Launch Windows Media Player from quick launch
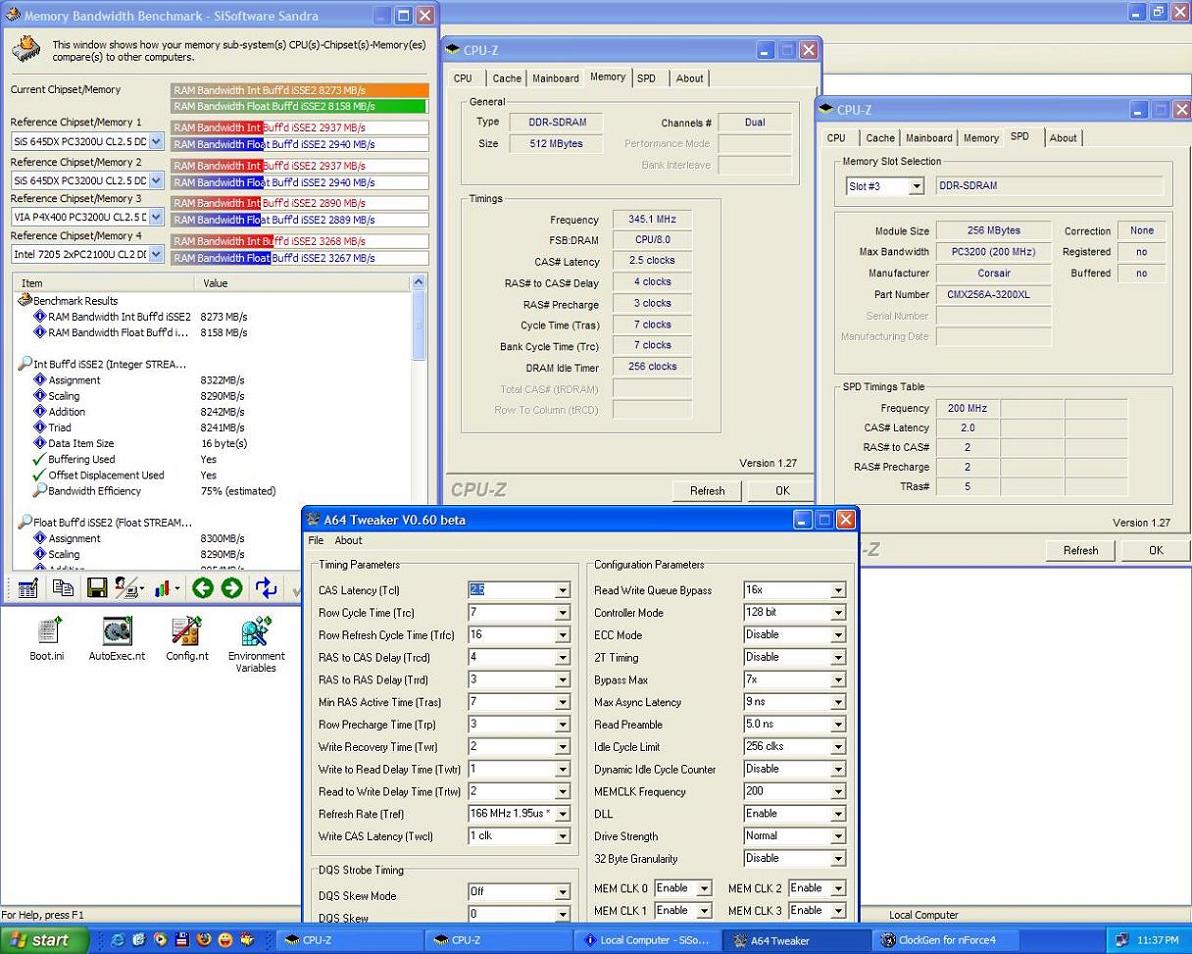This screenshot has width=1192, height=954. point(160,940)
